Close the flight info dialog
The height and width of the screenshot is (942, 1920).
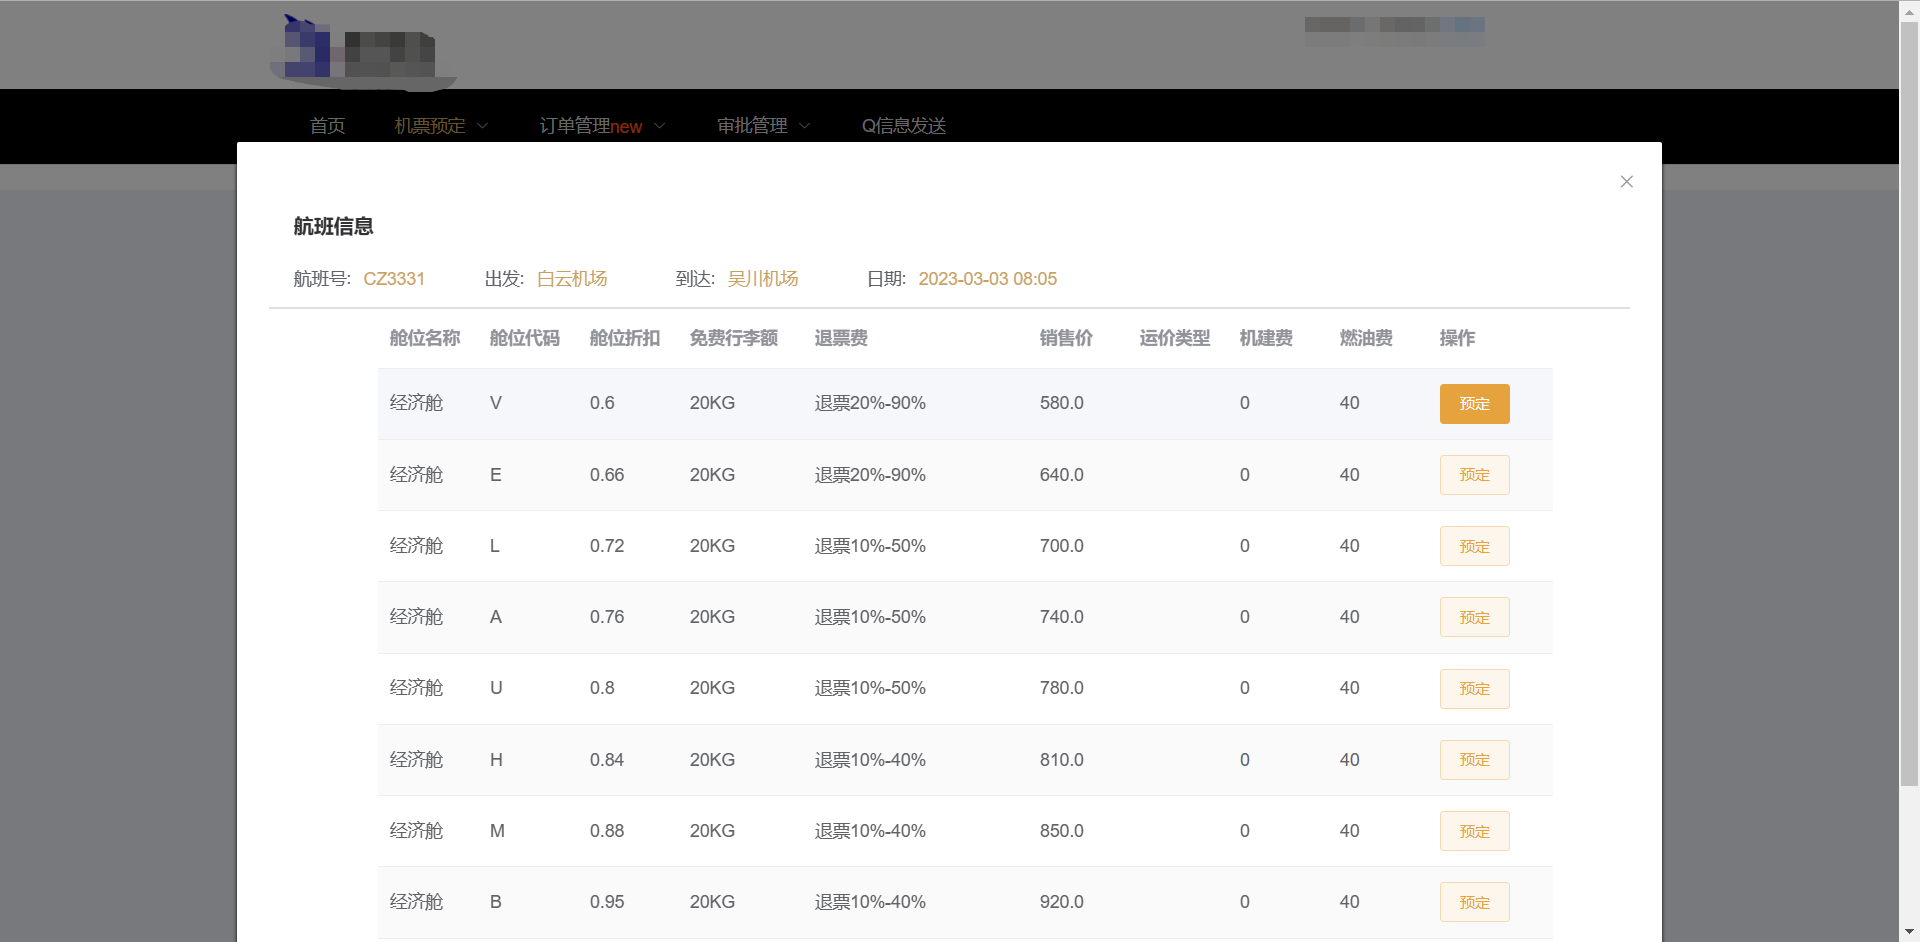[1626, 181]
